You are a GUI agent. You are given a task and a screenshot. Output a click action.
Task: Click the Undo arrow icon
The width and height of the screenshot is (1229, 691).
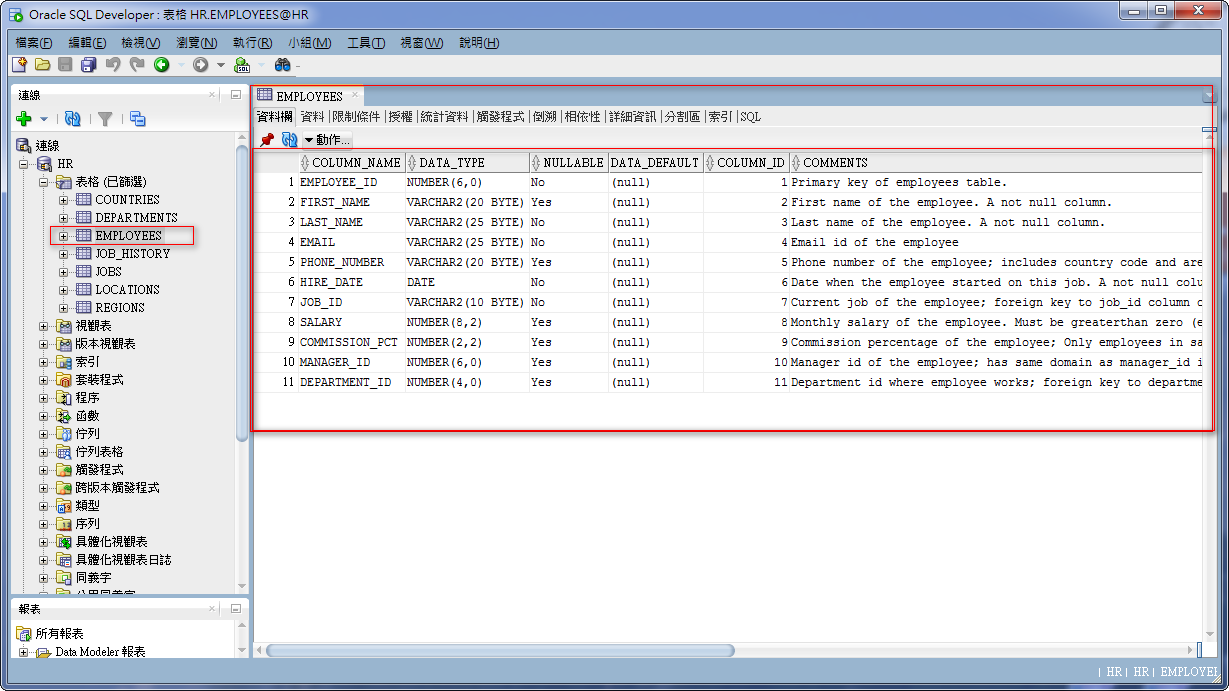113,65
